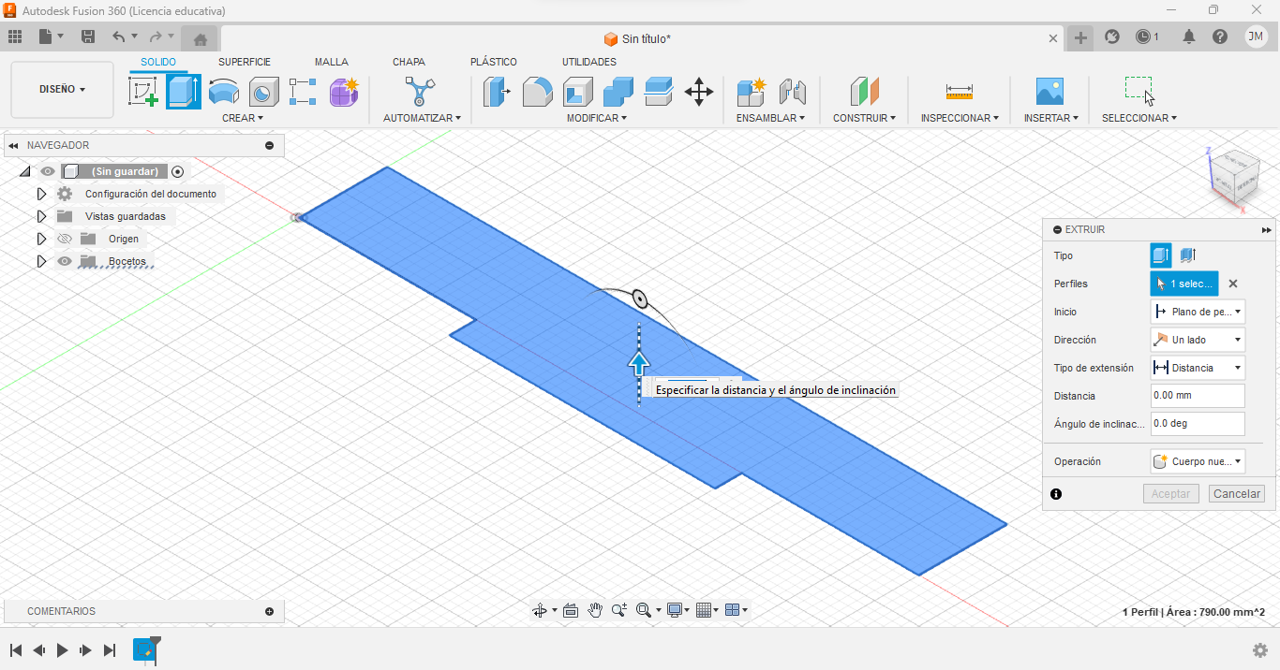Click the Cancelar button

click(x=1237, y=494)
